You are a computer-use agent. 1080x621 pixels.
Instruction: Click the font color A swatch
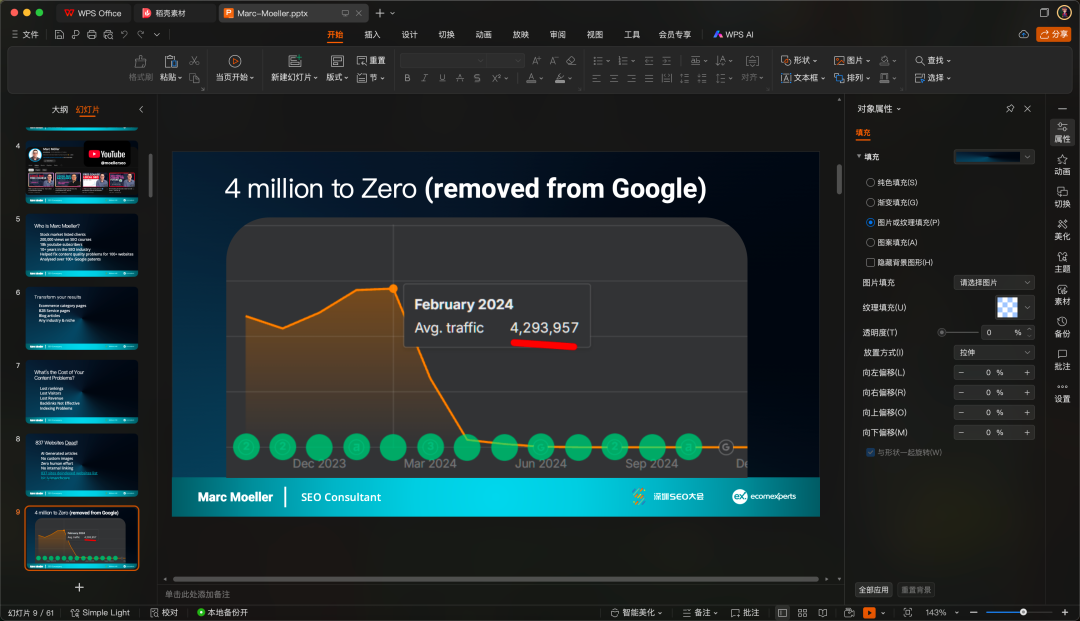pos(531,78)
